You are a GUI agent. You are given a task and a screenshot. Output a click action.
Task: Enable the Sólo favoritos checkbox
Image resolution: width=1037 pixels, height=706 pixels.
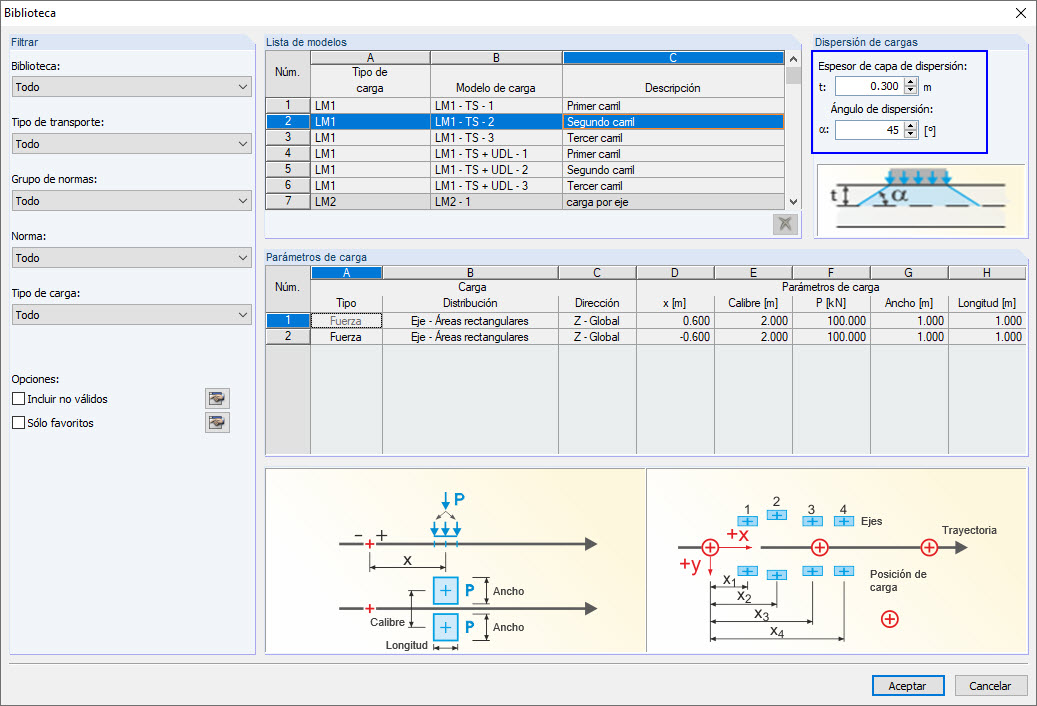pyautogui.click(x=19, y=422)
